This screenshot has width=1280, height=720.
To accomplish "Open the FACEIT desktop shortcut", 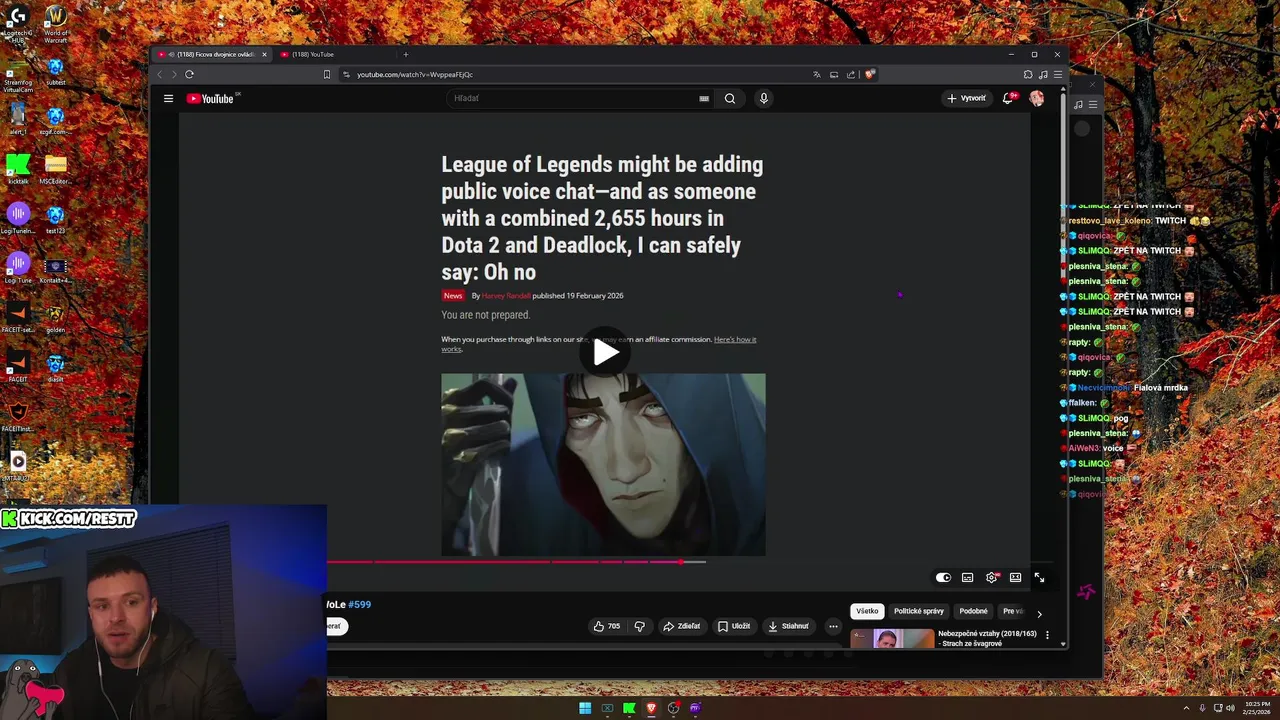I will pyautogui.click(x=17, y=365).
